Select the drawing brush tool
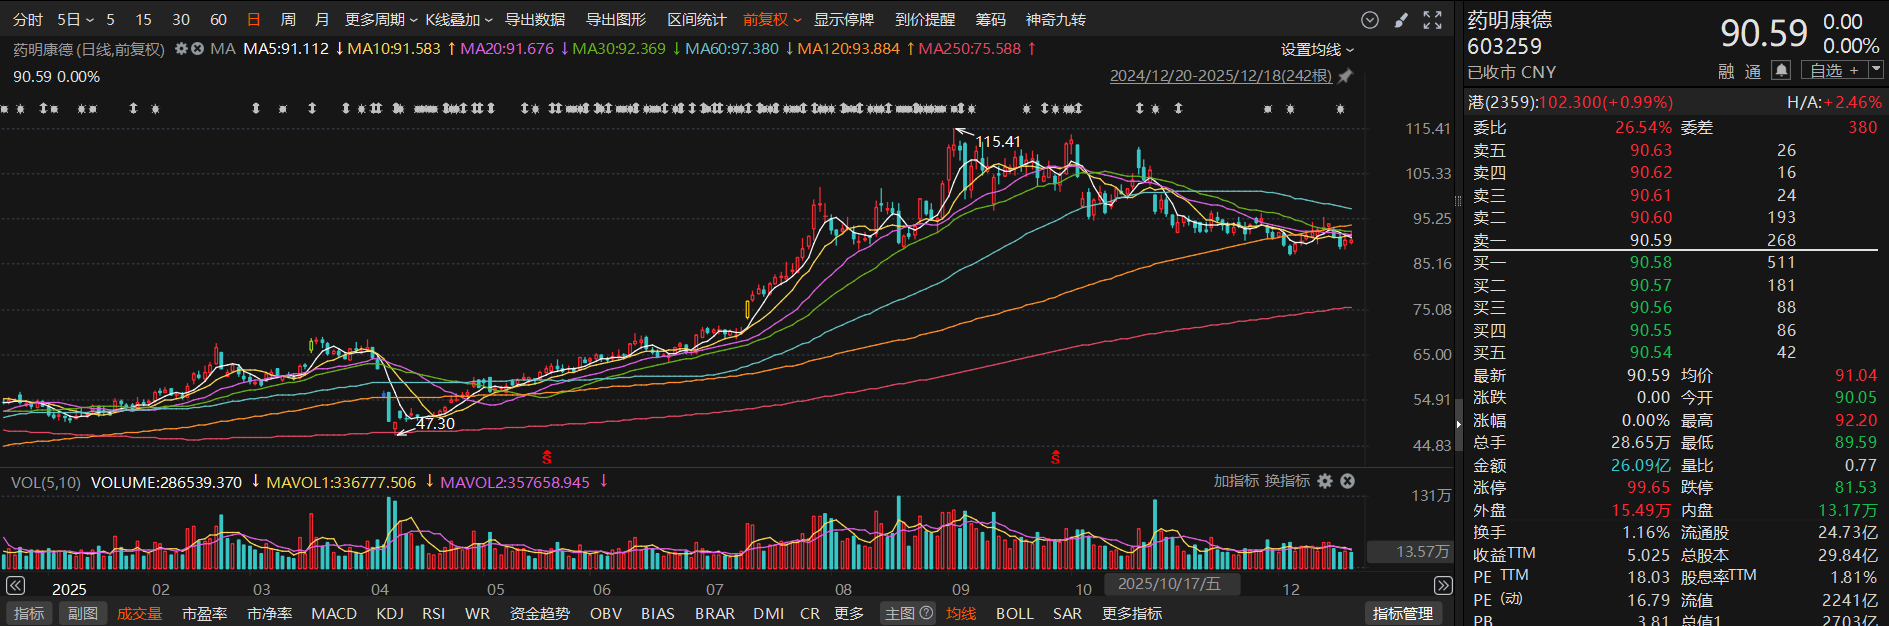1889x626 pixels. (x=1401, y=20)
